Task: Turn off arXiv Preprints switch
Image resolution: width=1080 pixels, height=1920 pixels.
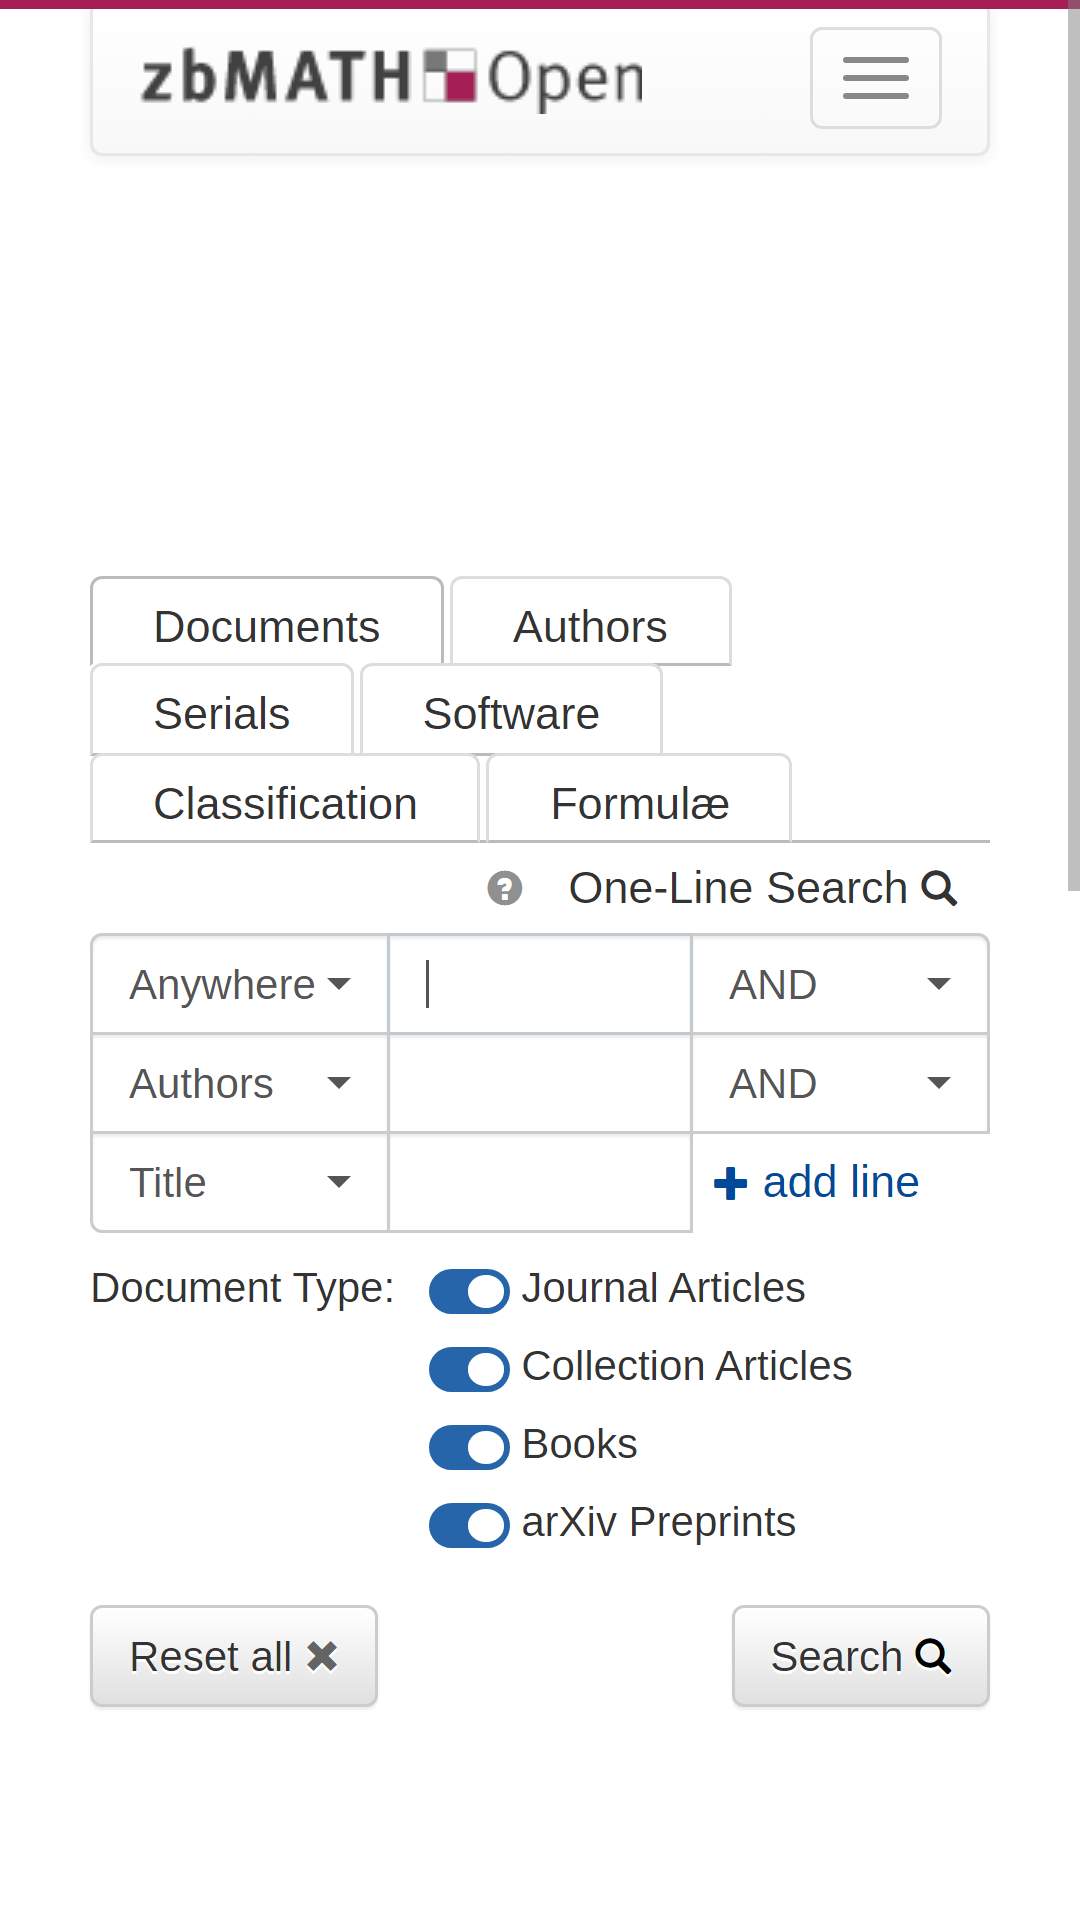Action: point(469,1524)
